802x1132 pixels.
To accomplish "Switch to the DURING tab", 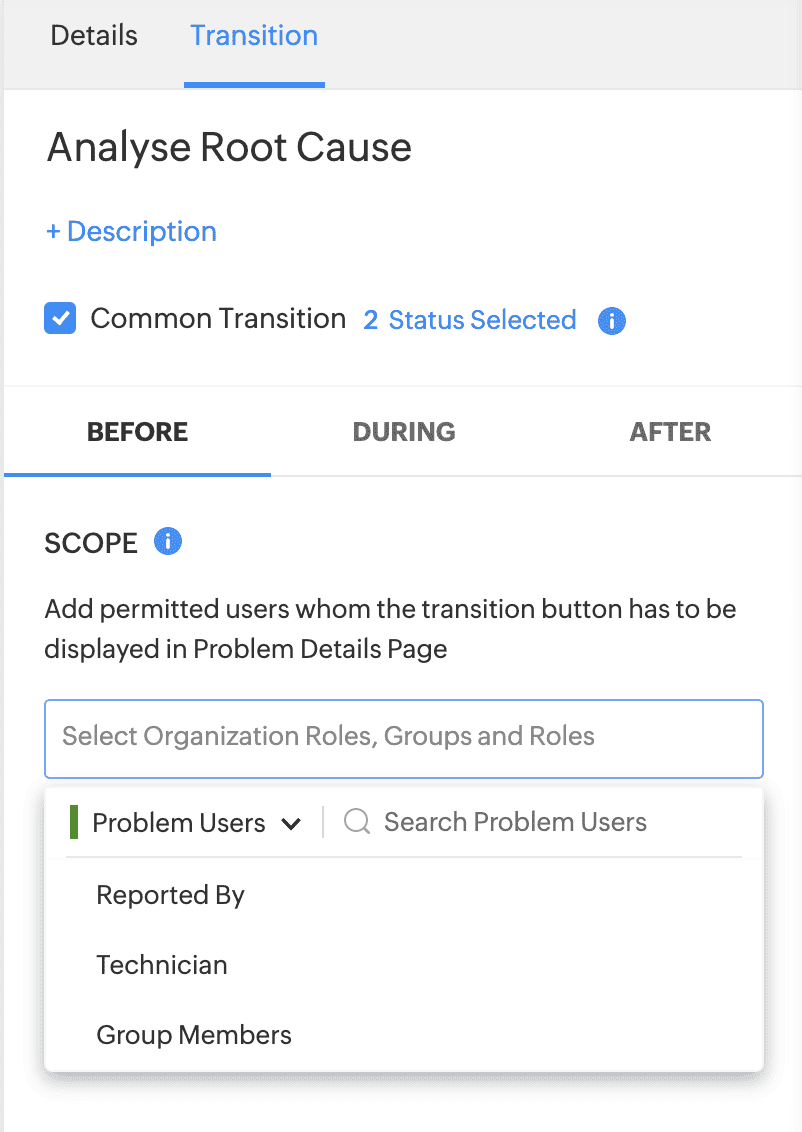I will click(404, 432).
